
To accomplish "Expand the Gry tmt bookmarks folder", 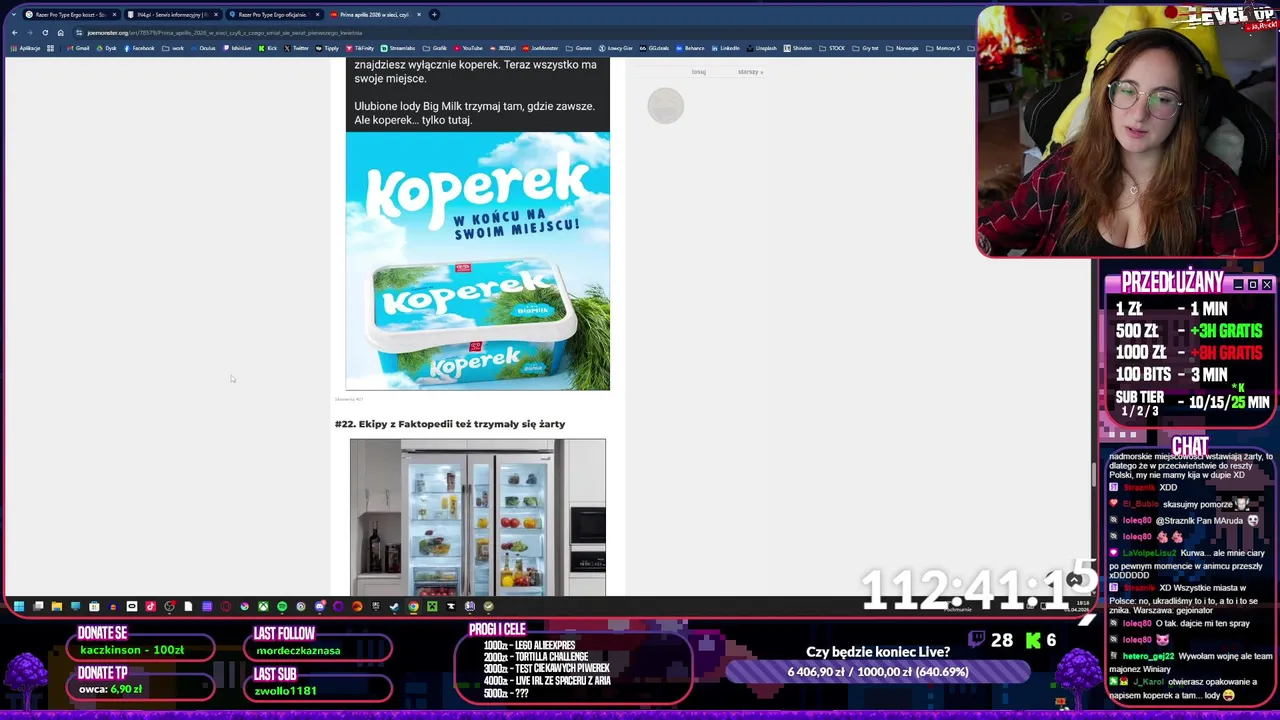I will coord(865,48).
